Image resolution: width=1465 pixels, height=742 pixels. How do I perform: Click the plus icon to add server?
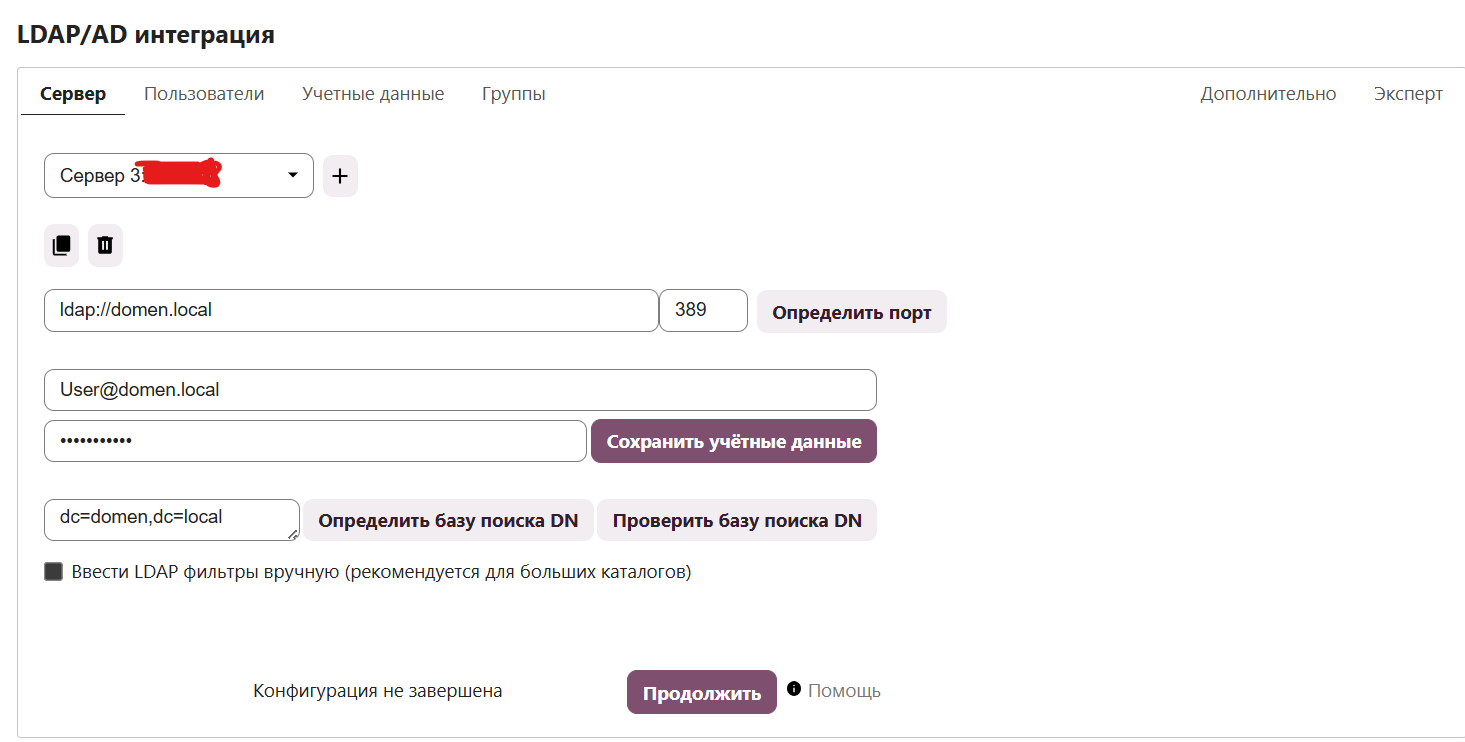click(340, 176)
